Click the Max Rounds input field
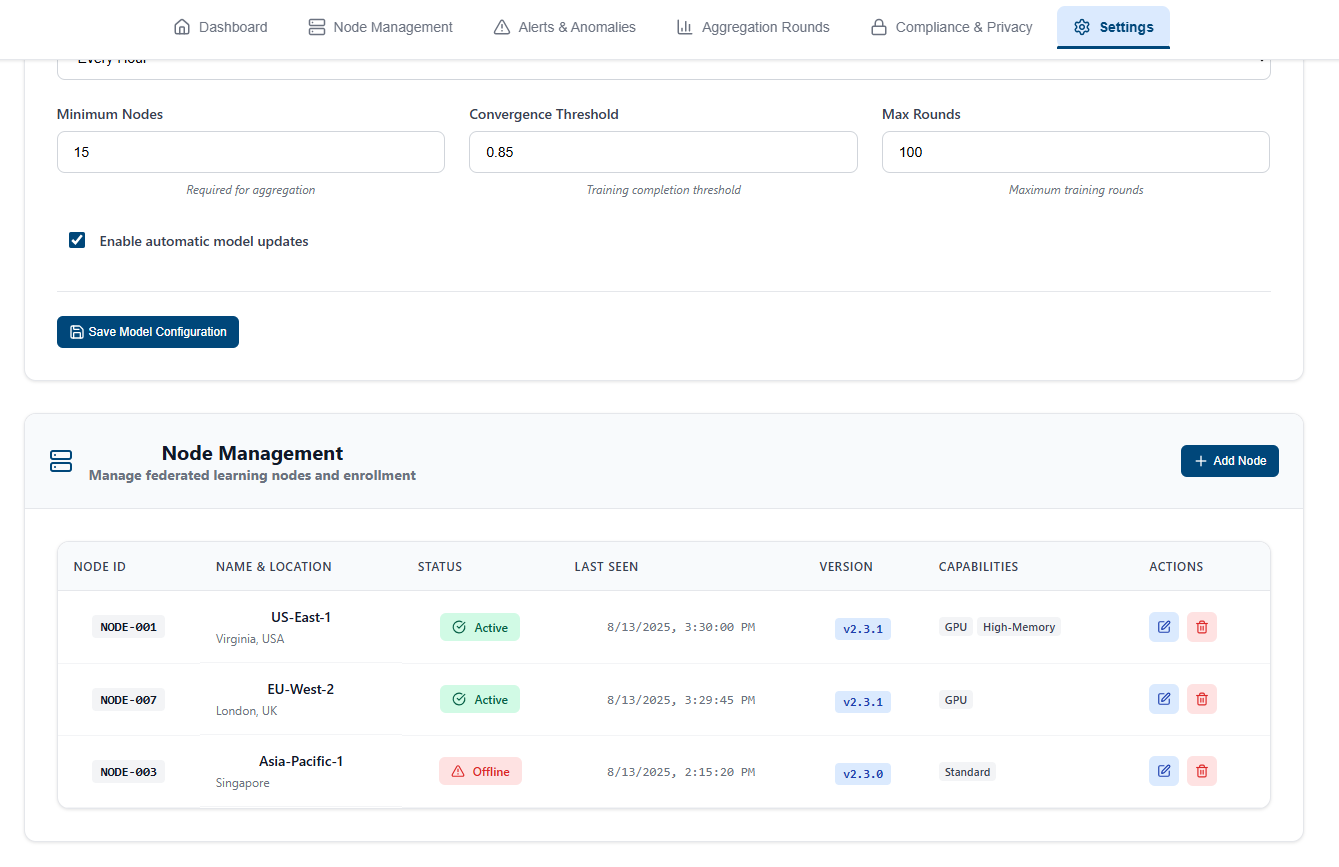Screen dimensions: 1339x867 (1075, 151)
